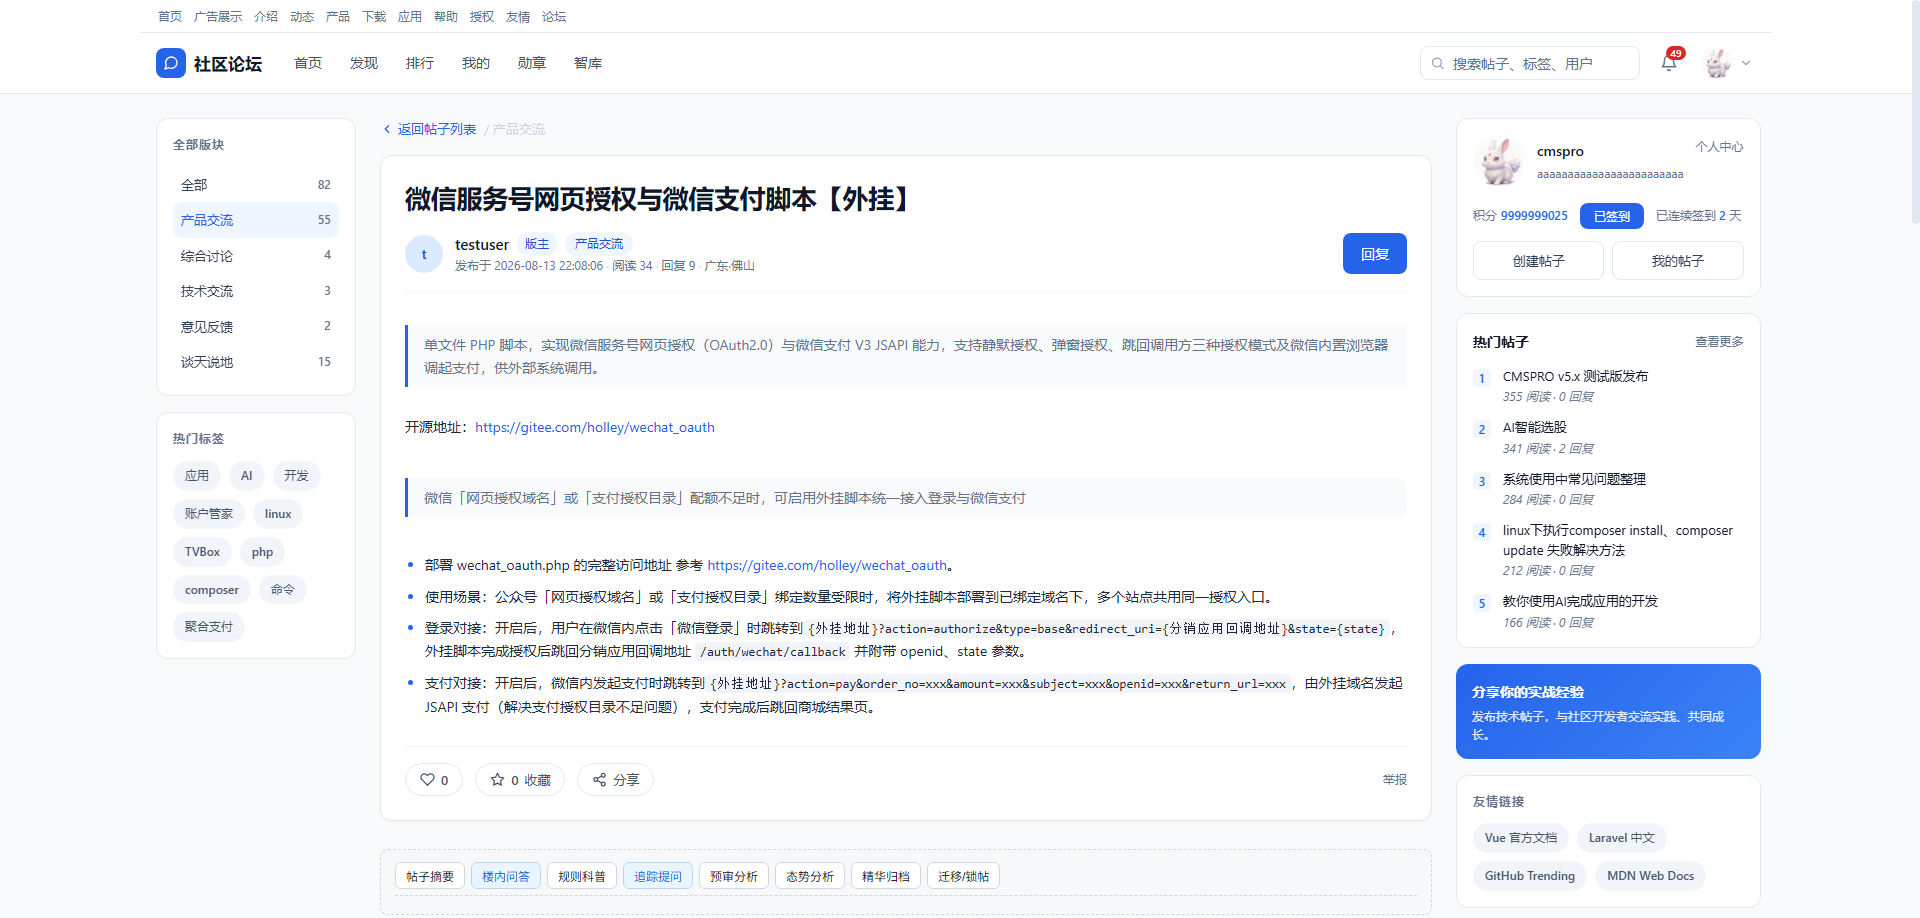
Task: Open GitHub Trending friend link
Action: 1530,876
